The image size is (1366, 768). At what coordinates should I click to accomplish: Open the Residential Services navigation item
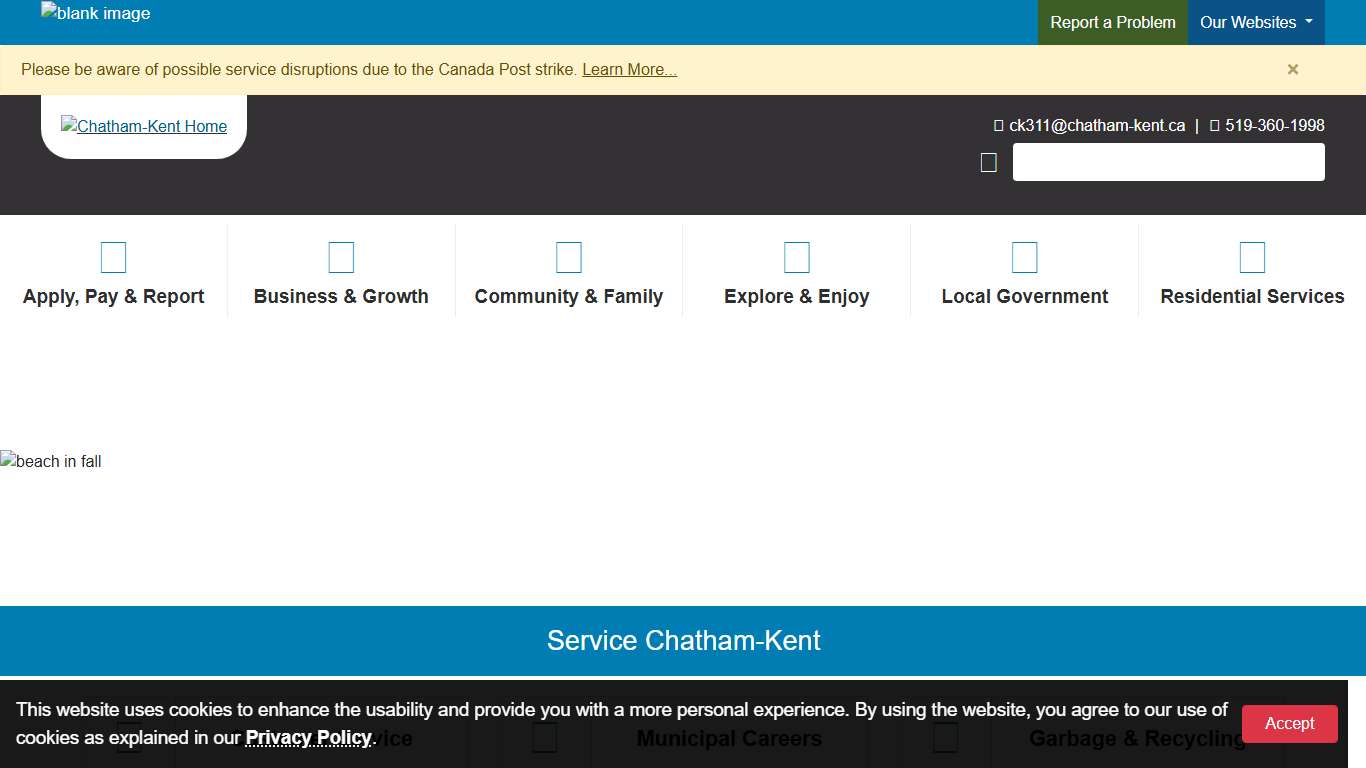click(x=1252, y=296)
